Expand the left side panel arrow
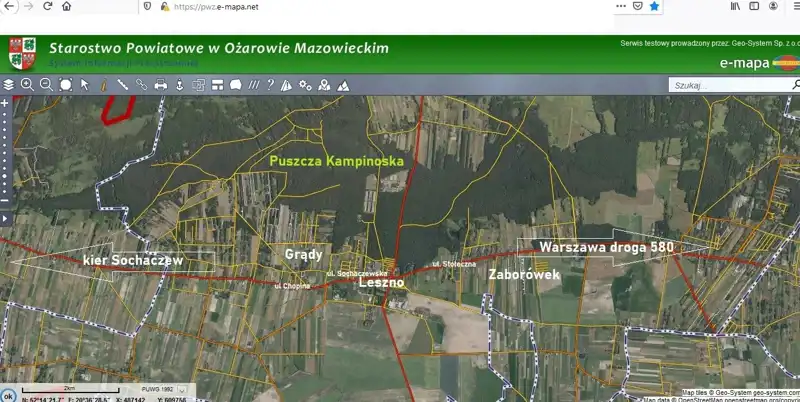800x402 pixels. coord(5,218)
